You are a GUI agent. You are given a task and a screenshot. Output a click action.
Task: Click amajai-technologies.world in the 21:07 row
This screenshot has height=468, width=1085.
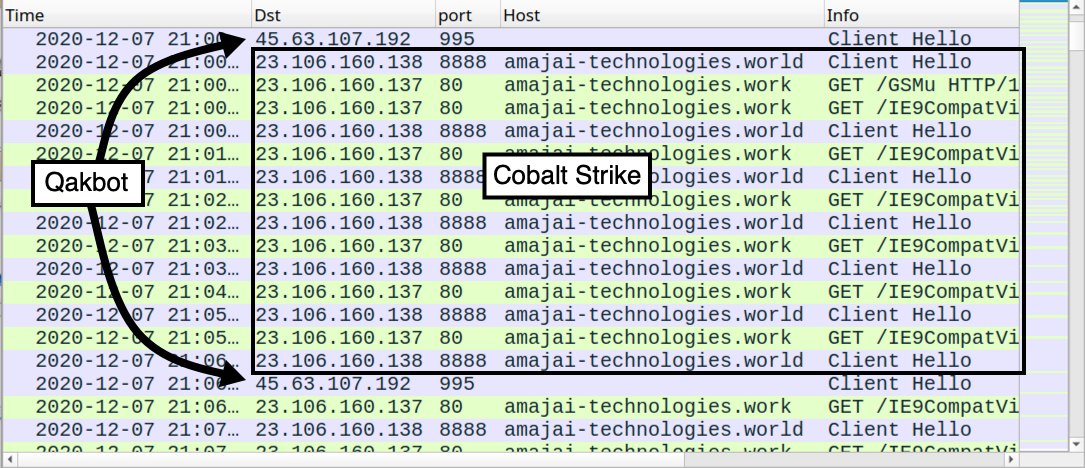coord(653,430)
